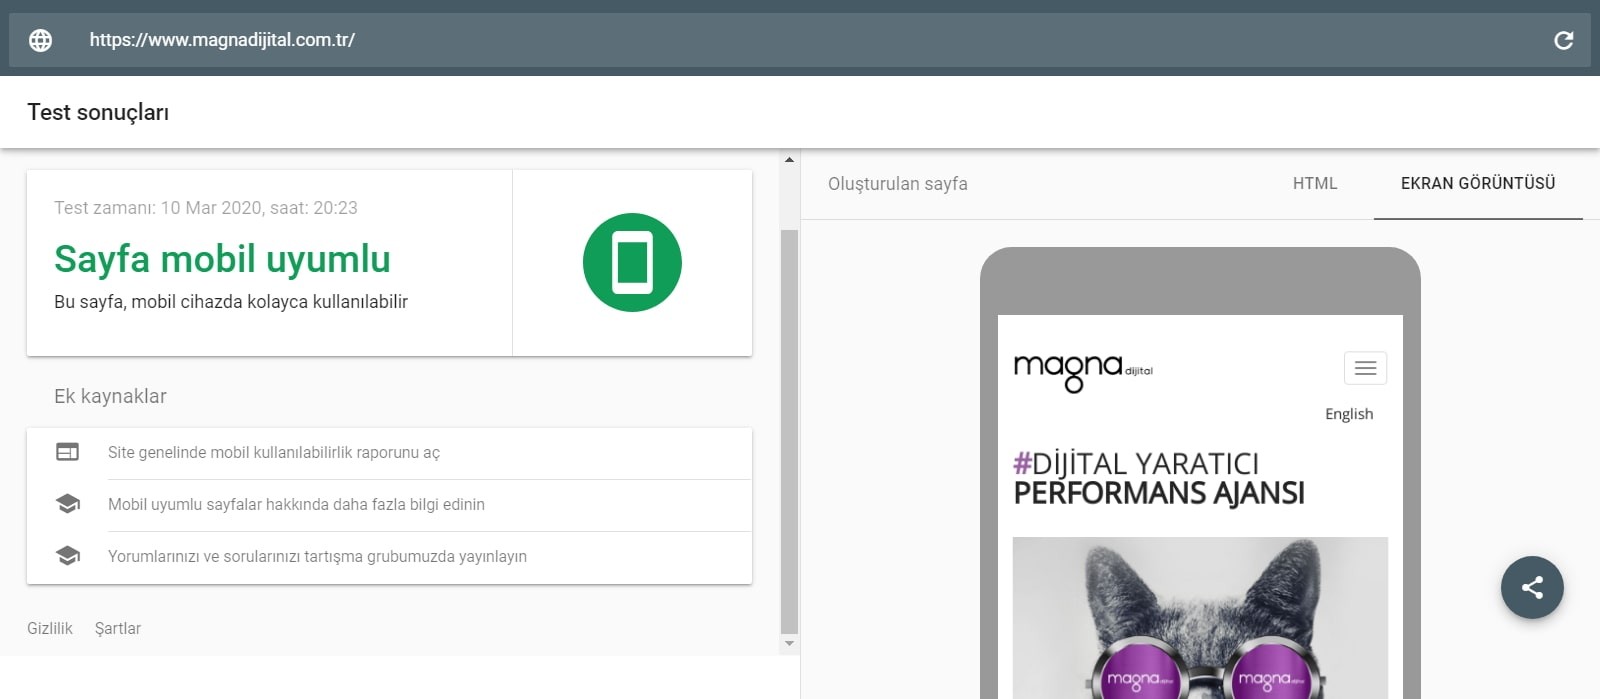Click the 'Sayfa mobil uyumlu' heading

click(222, 258)
